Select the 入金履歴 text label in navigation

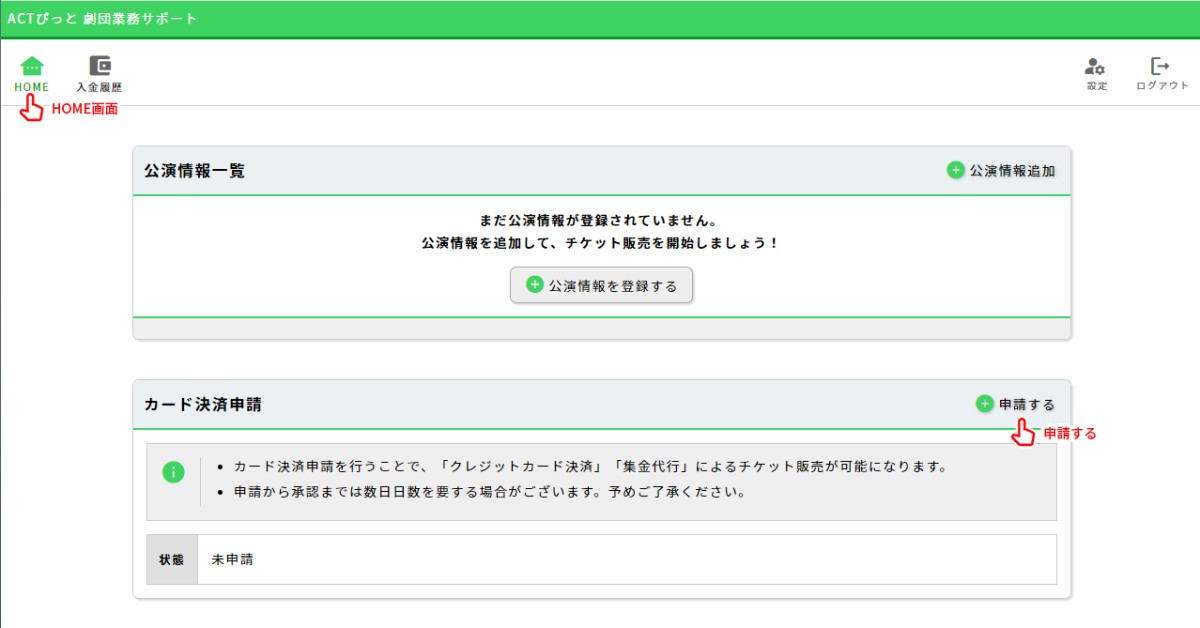click(x=100, y=87)
